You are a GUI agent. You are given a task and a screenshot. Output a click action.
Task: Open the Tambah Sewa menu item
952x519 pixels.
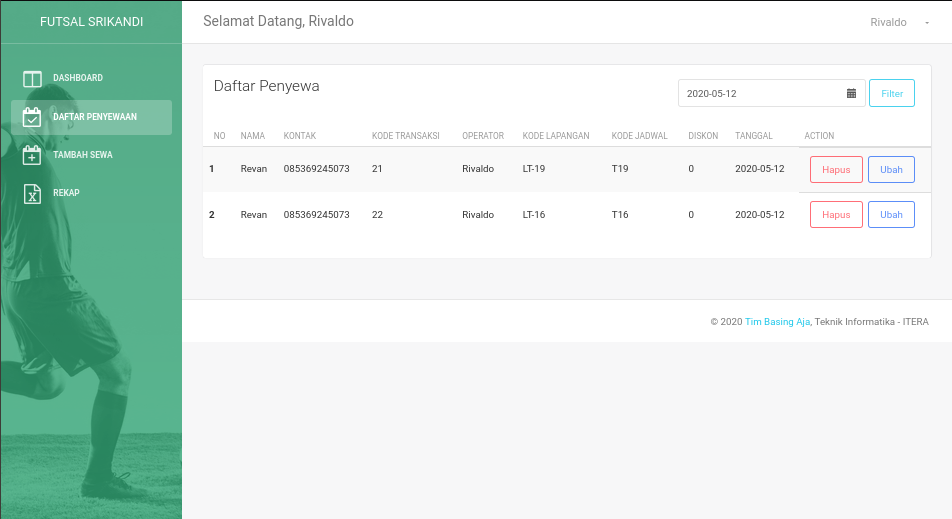[82, 155]
